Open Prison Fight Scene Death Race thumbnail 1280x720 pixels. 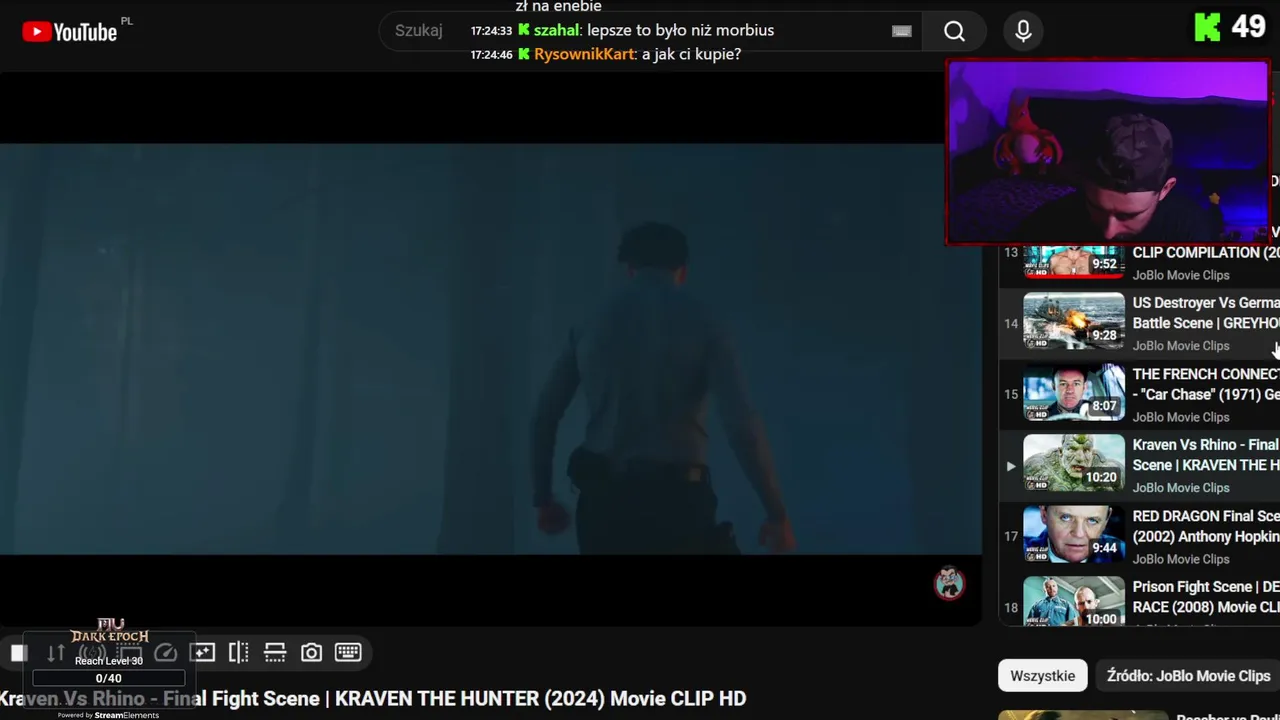click(1074, 602)
